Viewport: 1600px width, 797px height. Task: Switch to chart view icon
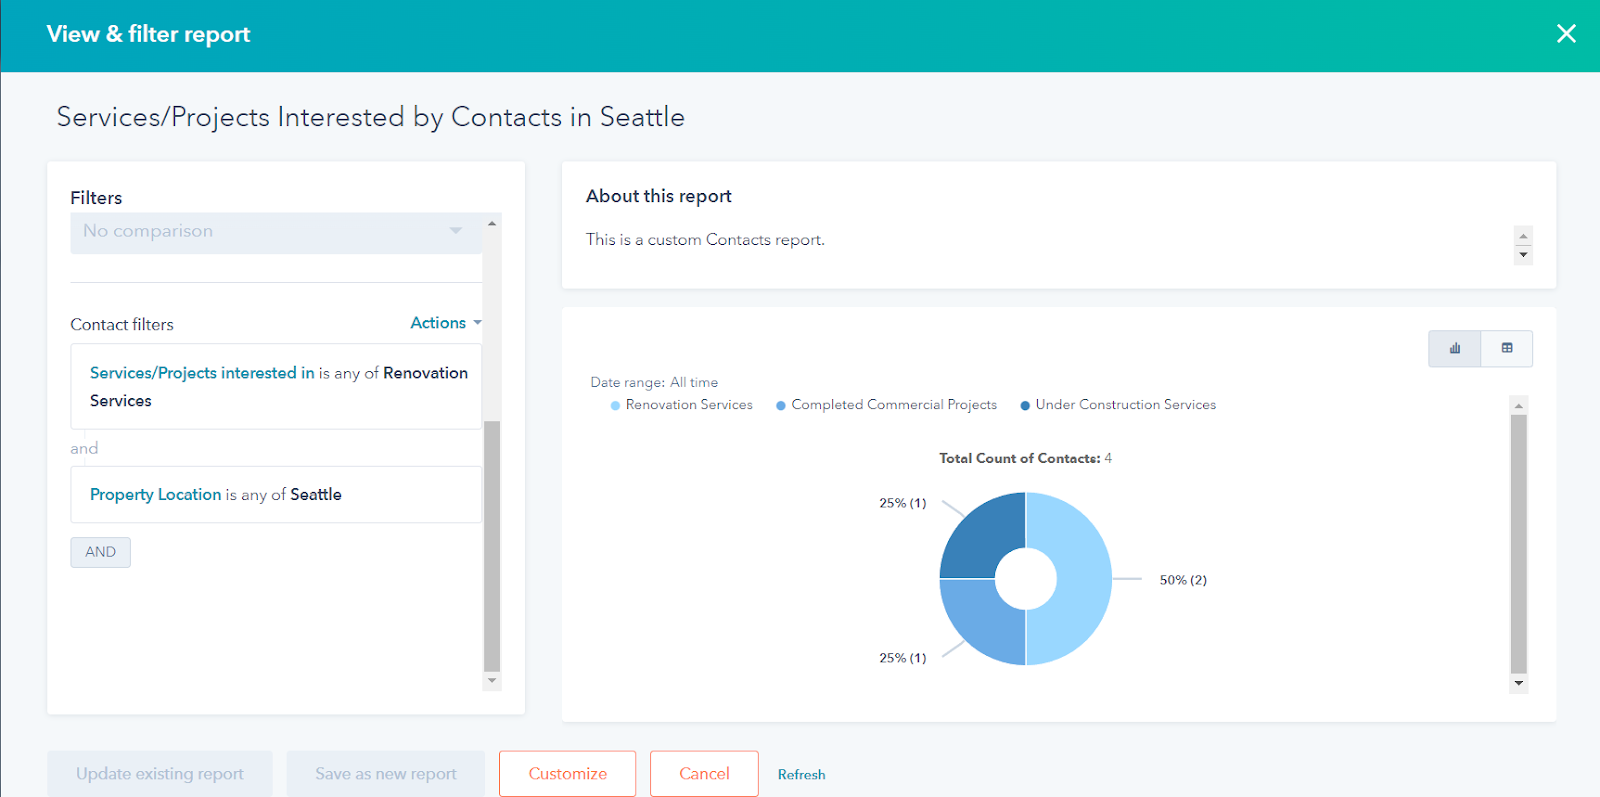(x=1454, y=348)
